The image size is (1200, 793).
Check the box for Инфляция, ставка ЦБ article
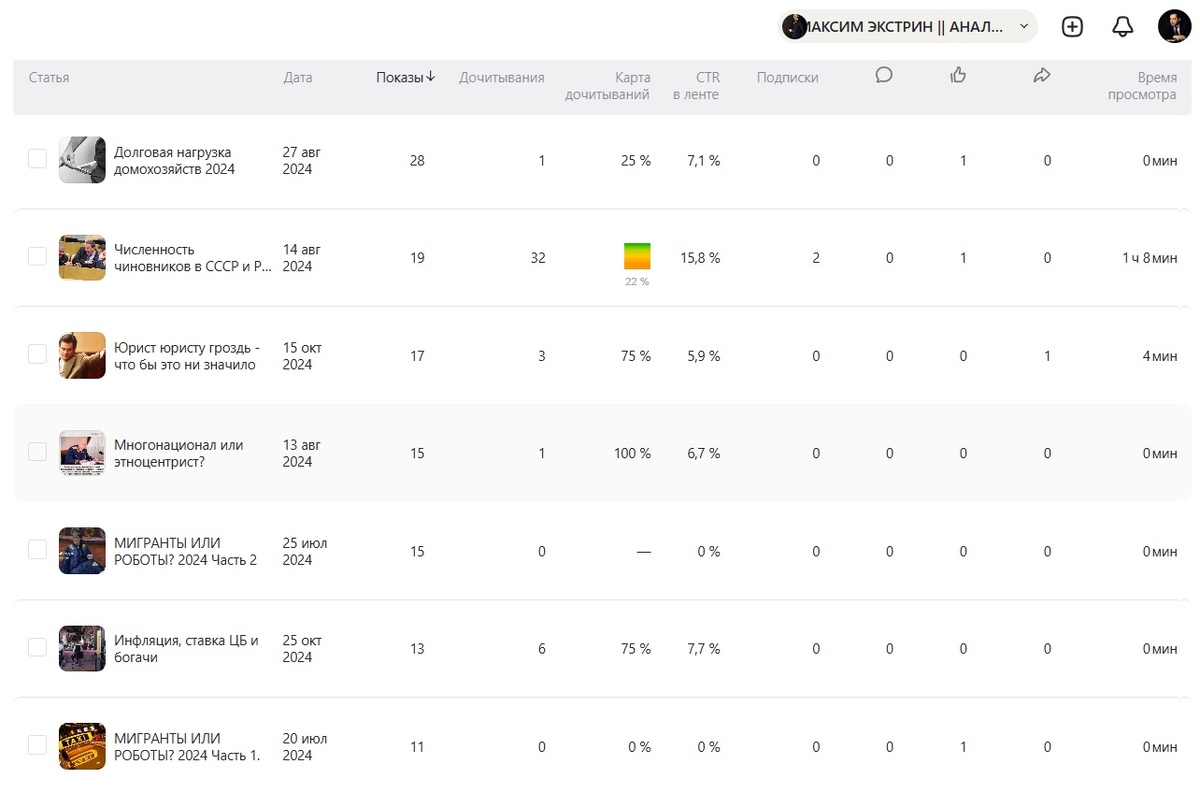click(x=37, y=647)
